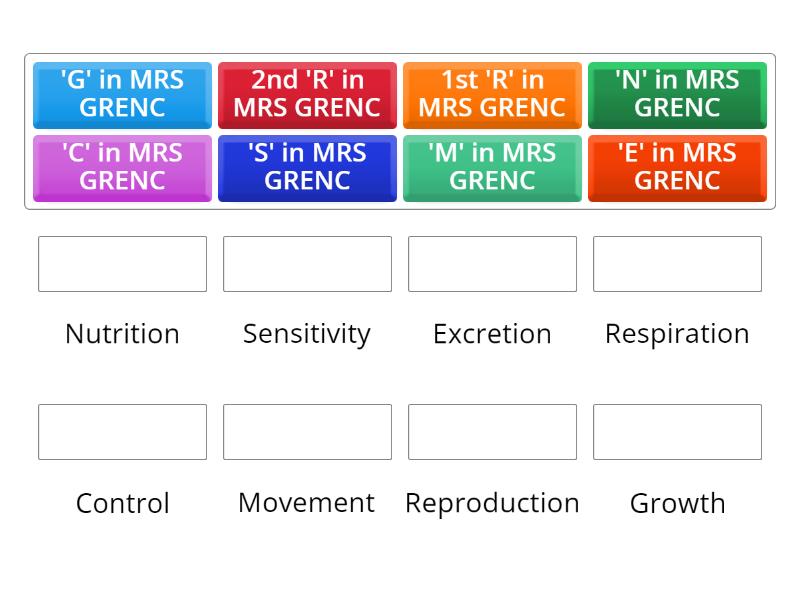Select the 'C' in MRS GRENC tile
Screen dimensions: 800x600
tap(122, 168)
